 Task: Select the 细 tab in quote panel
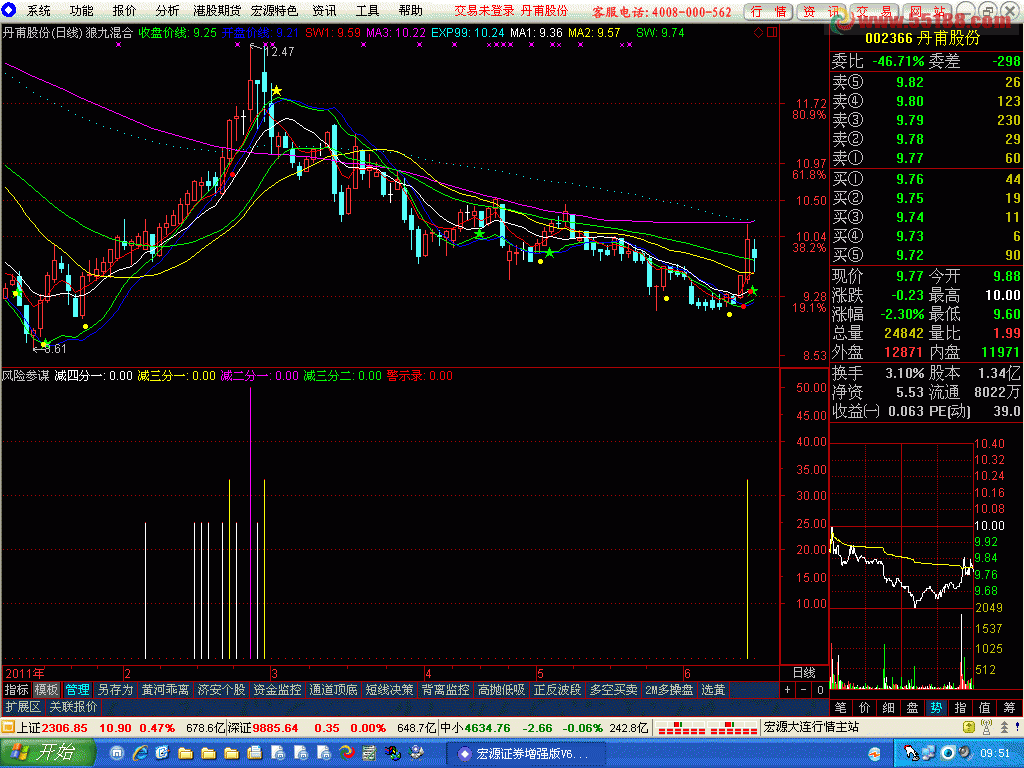[x=889, y=707]
